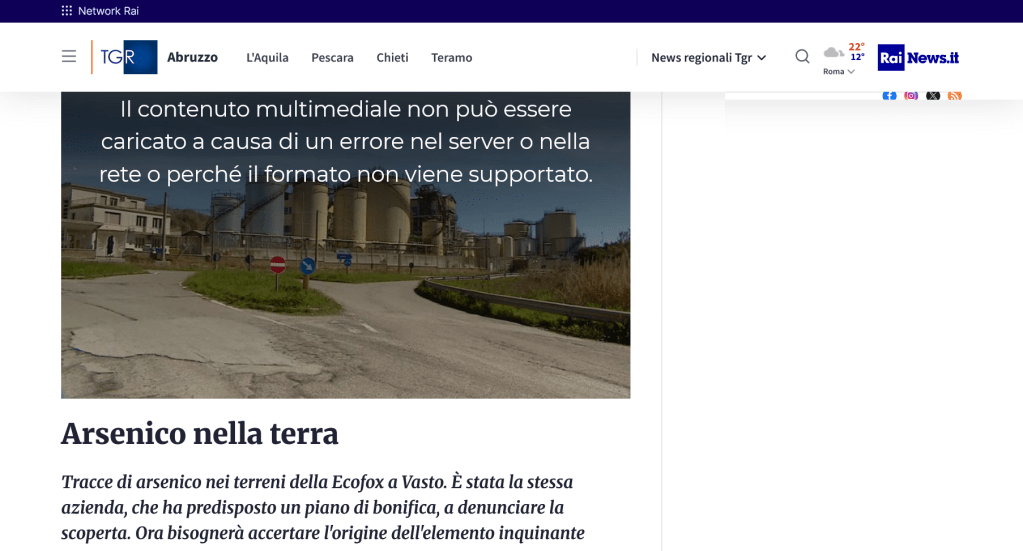Click the cloudy weather icon
Viewport: 1023px width, 551px height.
833,52
